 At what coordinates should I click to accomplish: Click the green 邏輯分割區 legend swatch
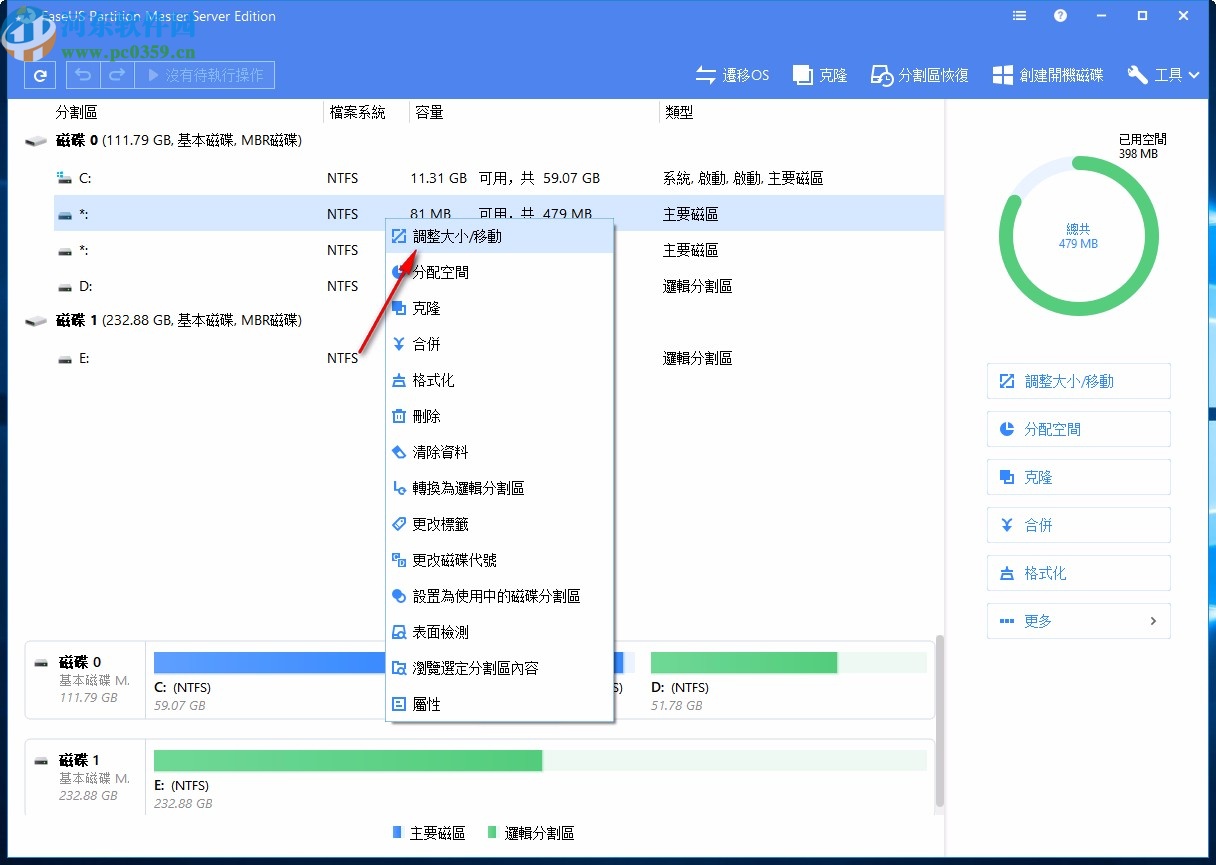click(x=491, y=832)
